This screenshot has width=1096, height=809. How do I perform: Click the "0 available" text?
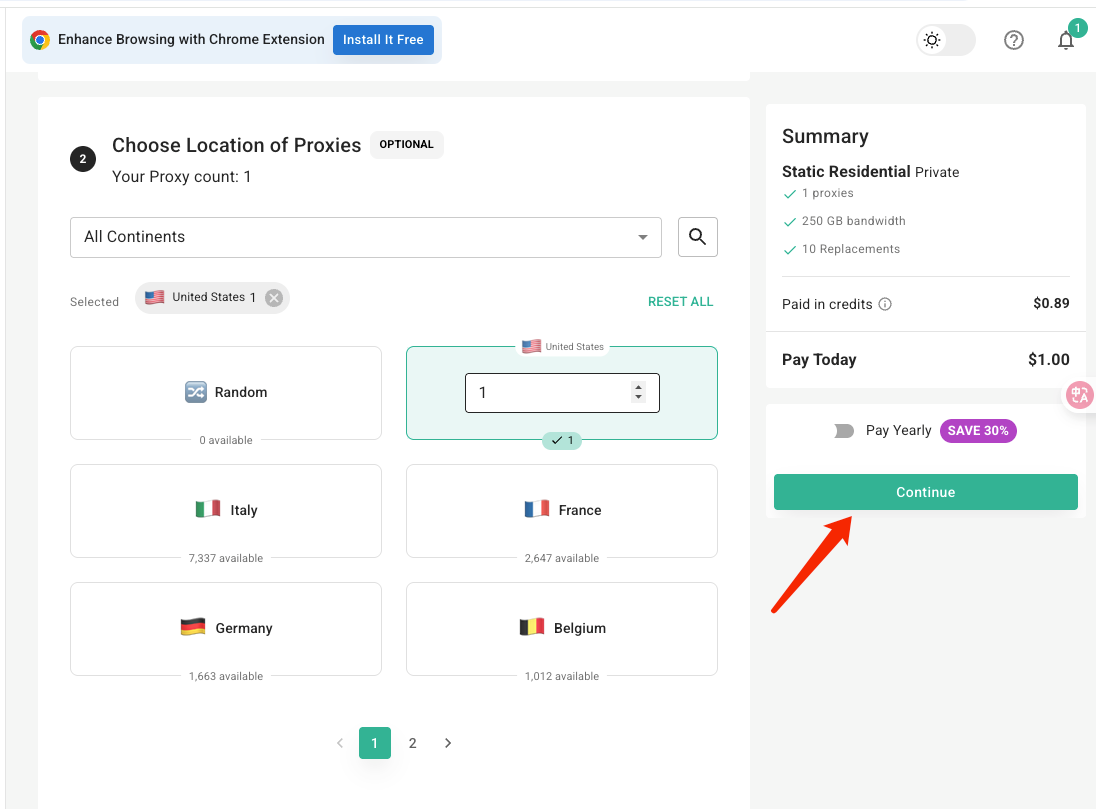tap(226, 440)
